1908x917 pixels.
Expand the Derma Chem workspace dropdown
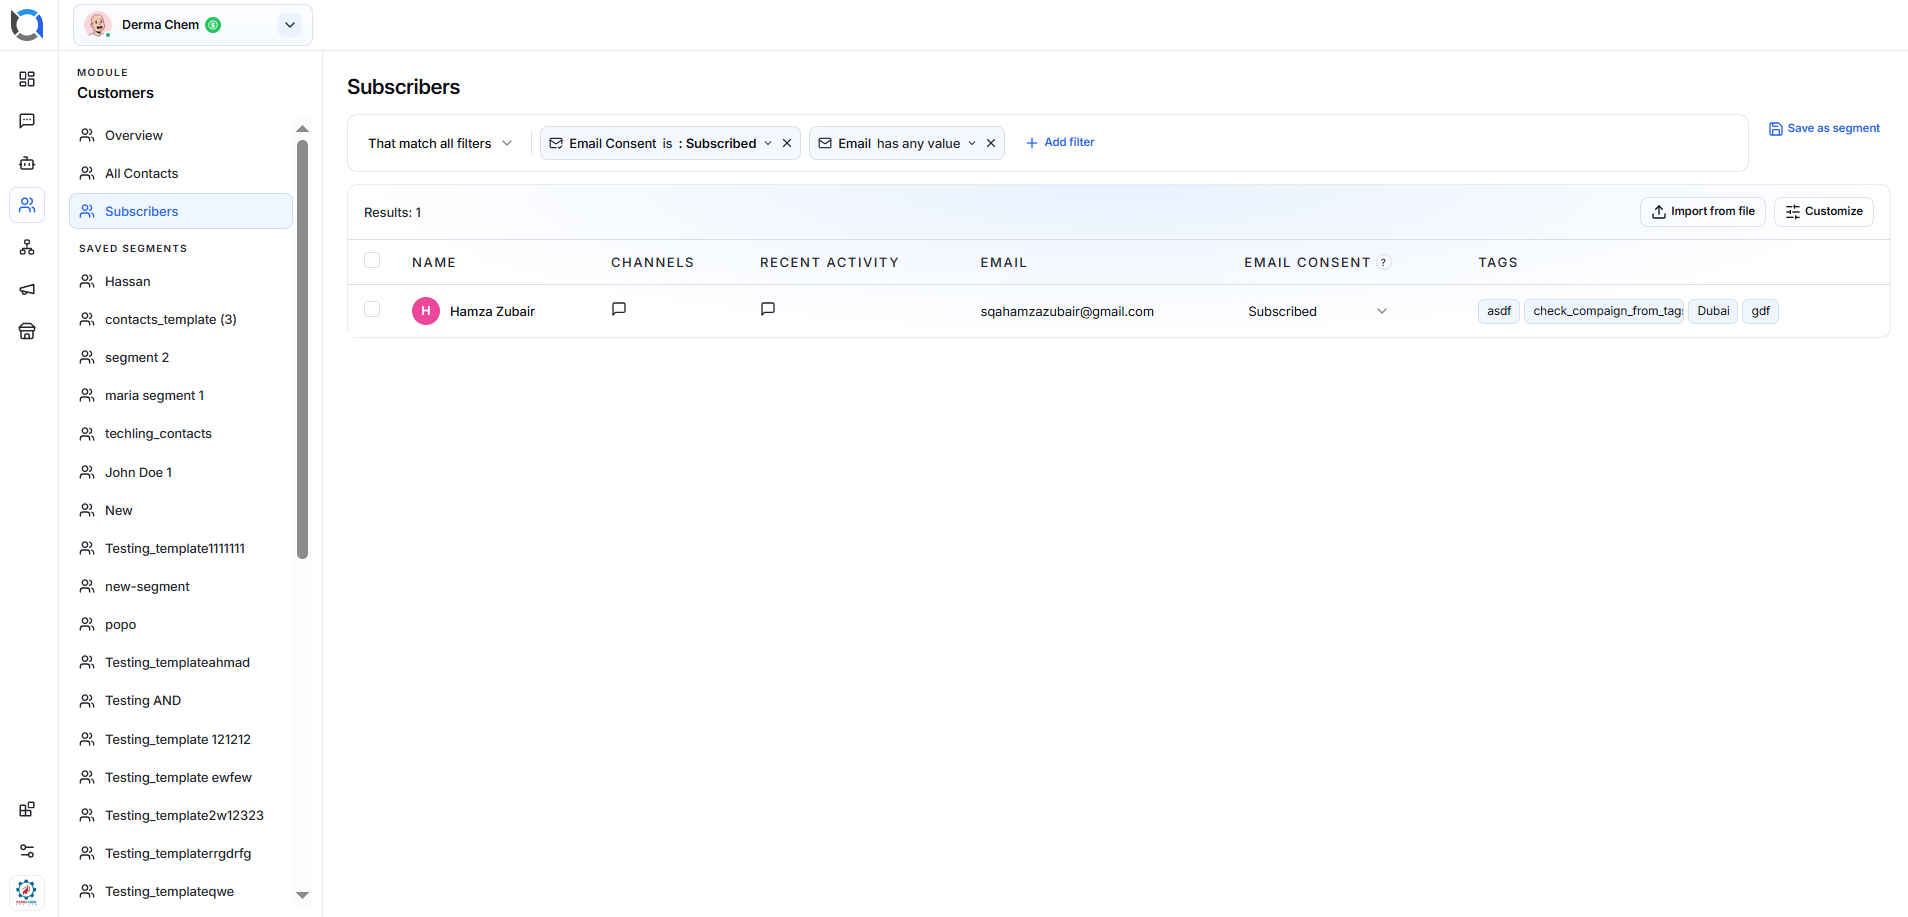[x=290, y=25]
